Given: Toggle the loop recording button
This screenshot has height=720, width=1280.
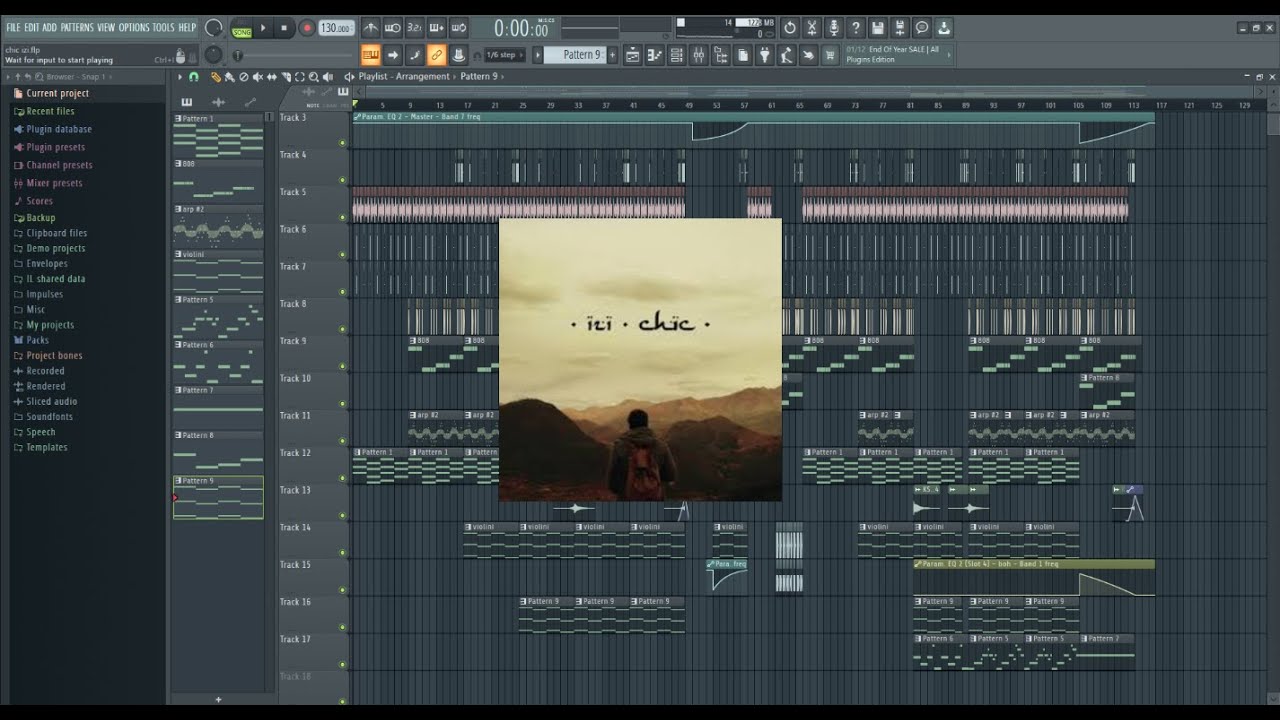Looking at the screenshot, I should pyautogui.click(x=458, y=28).
